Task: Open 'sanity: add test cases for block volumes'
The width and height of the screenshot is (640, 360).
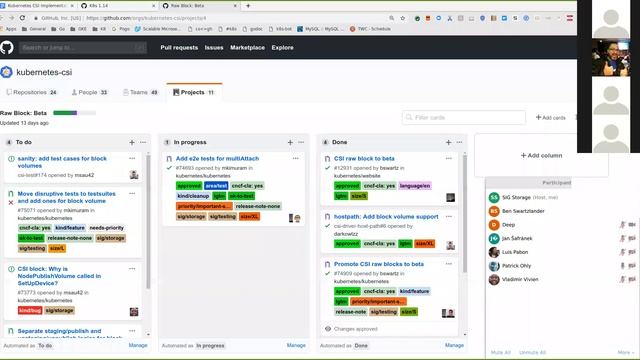Action: pyautogui.click(x=62, y=162)
